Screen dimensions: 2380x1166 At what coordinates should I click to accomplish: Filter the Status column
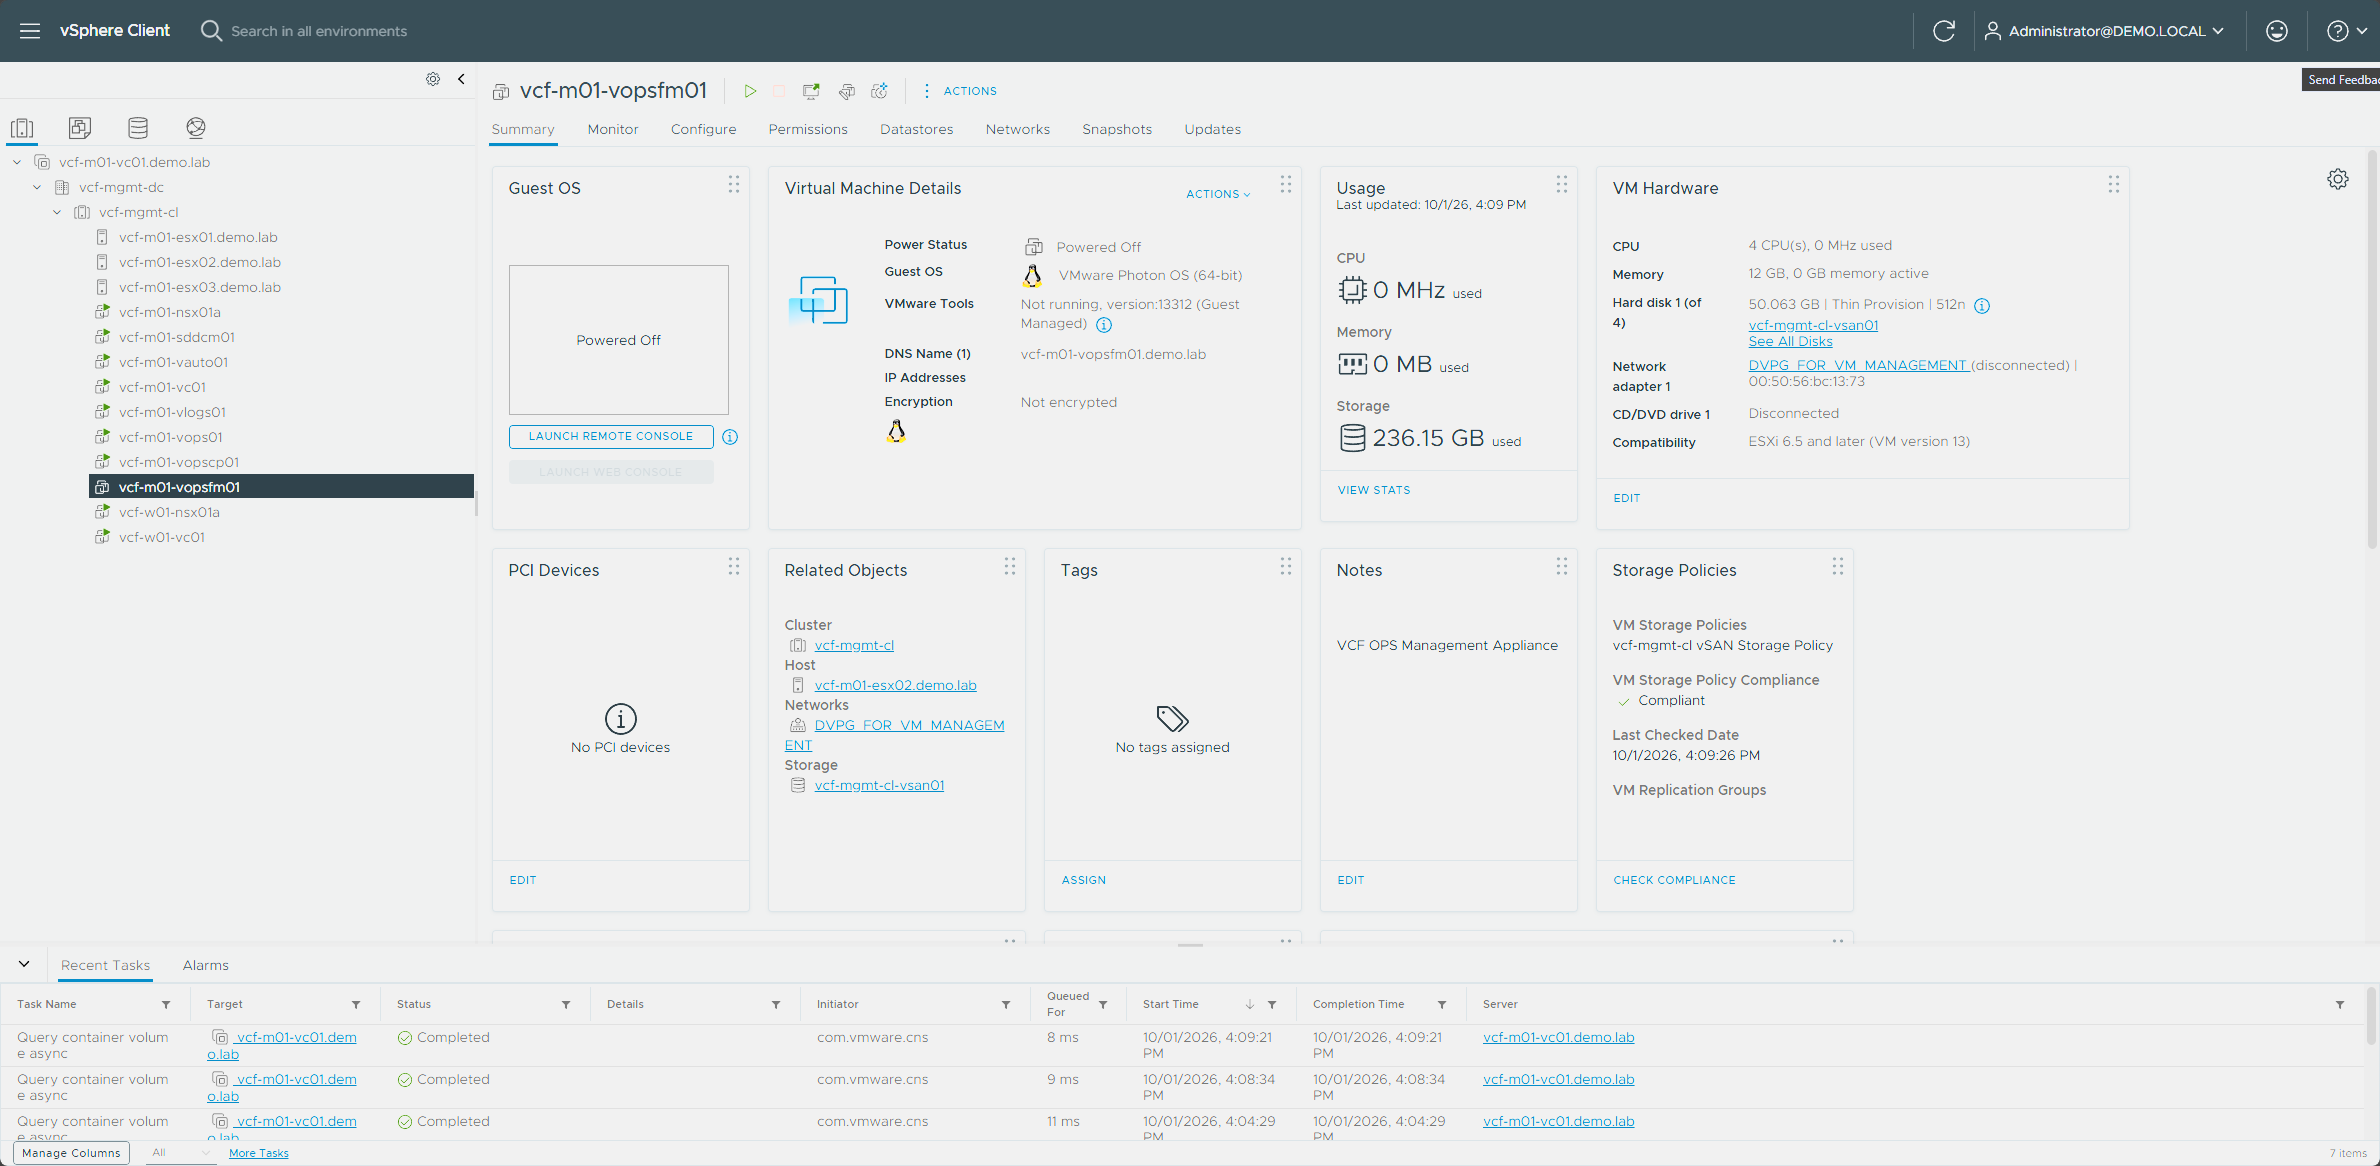[x=566, y=1005]
